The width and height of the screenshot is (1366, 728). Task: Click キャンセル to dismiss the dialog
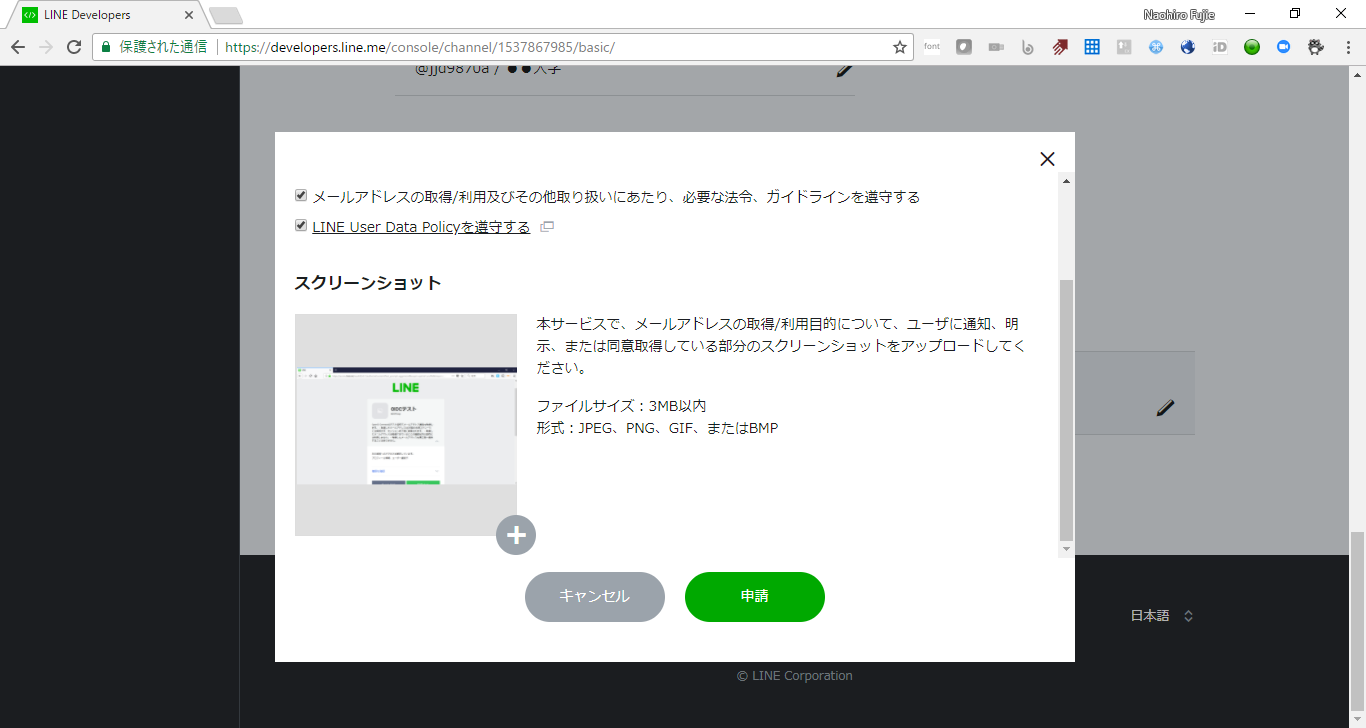point(595,596)
